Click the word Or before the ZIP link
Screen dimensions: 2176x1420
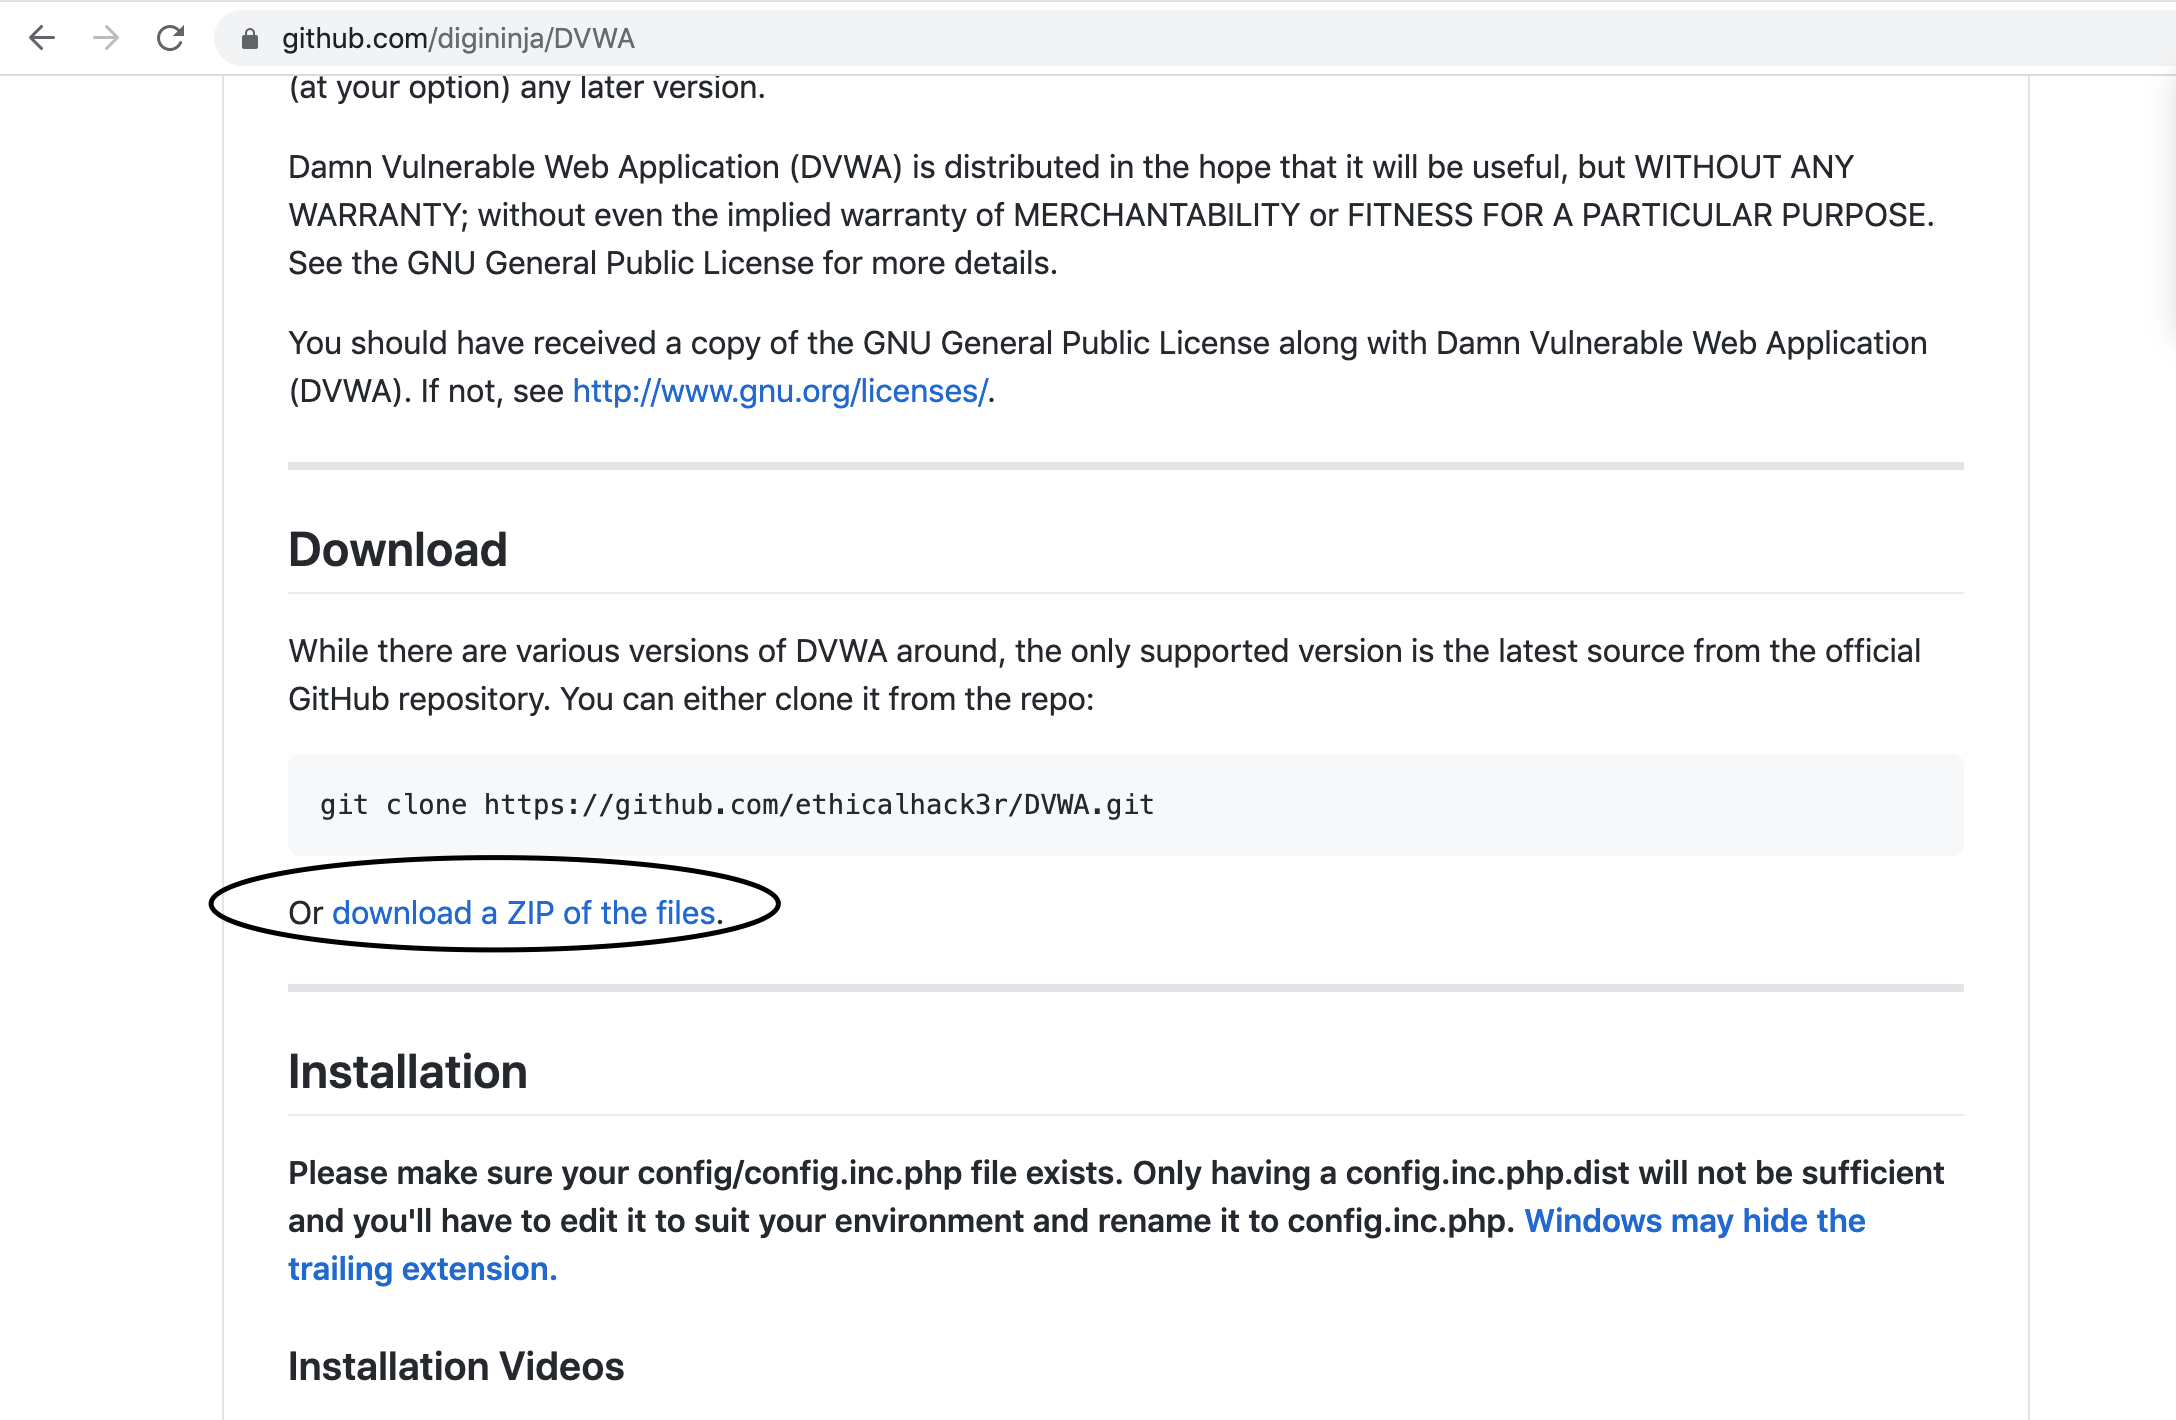306,913
